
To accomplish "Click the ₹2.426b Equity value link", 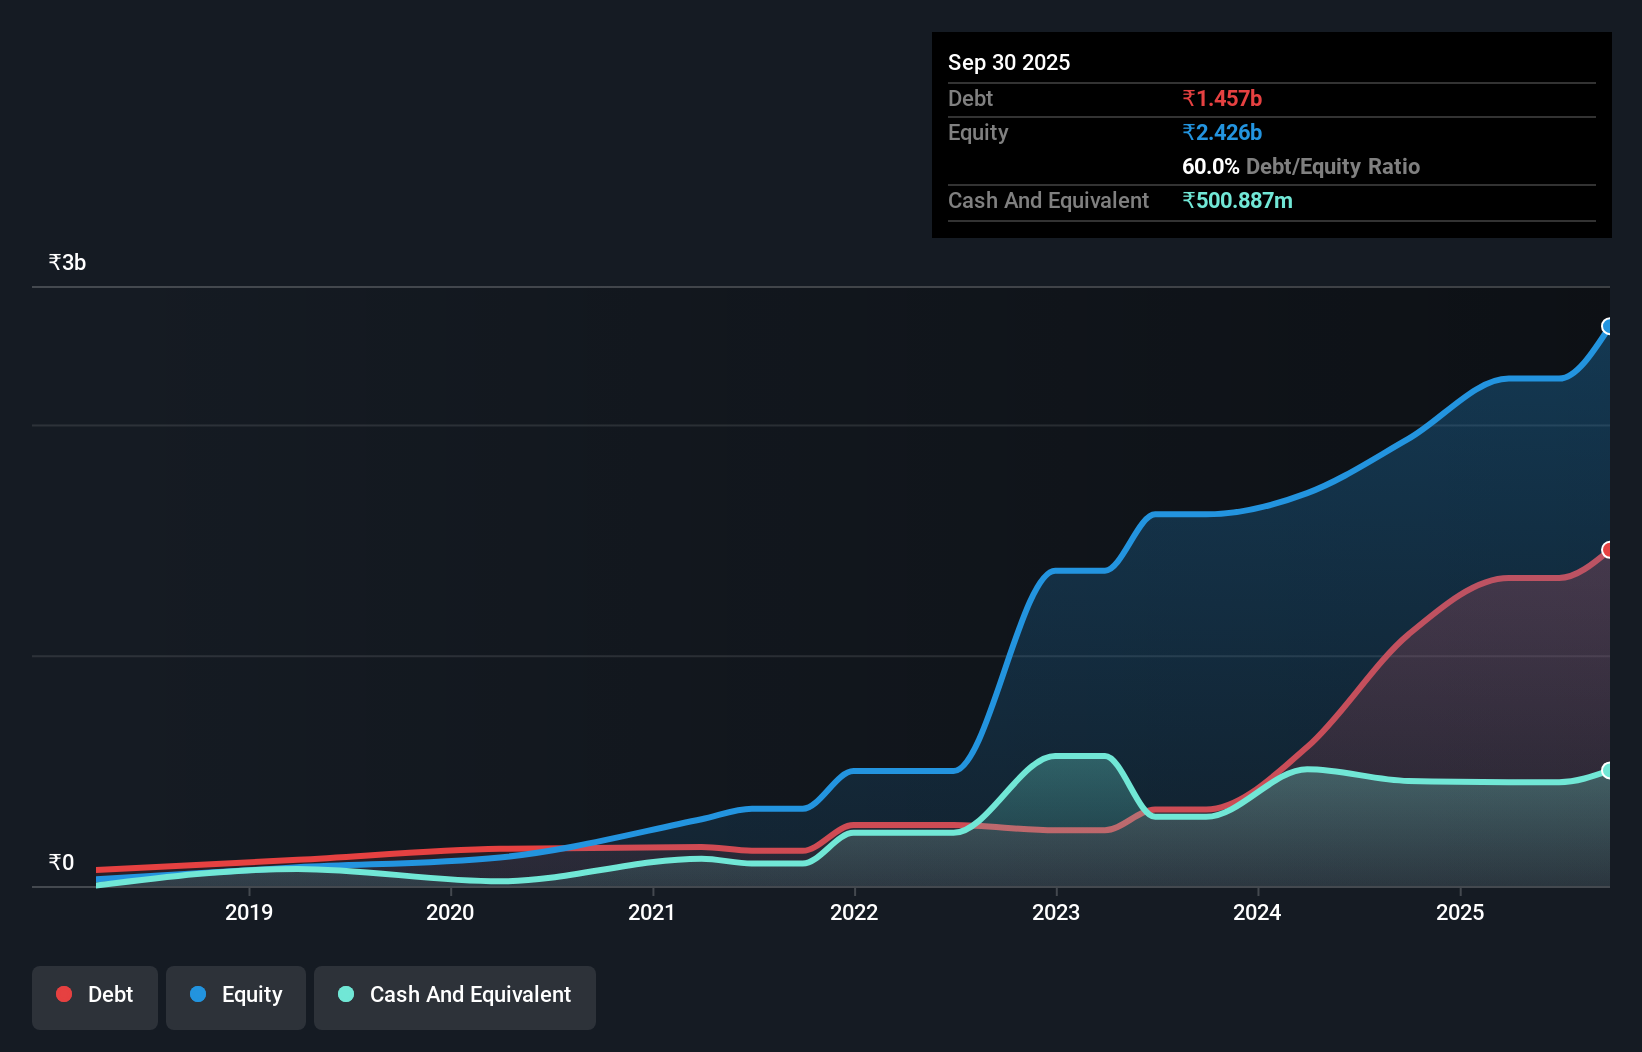I will click(x=1222, y=132).
